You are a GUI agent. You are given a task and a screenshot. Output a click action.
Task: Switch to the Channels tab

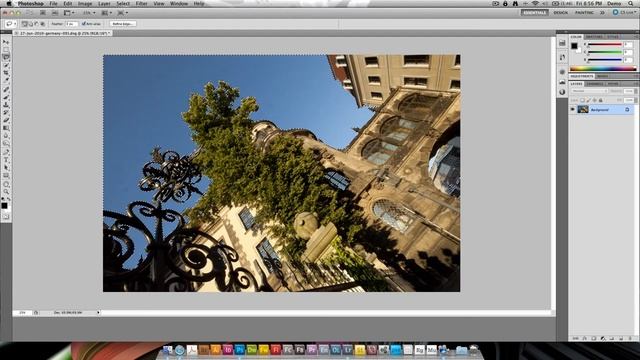coord(595,84)
